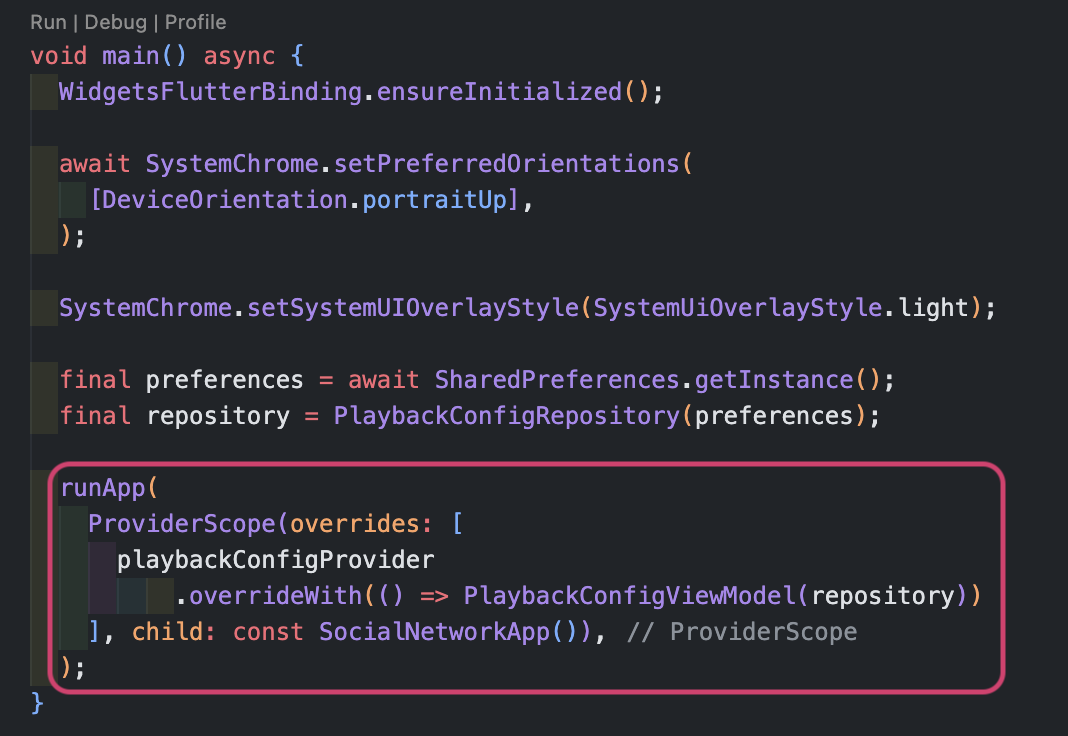
Task: Click the async keyword
Action: (x=239, y=56)
